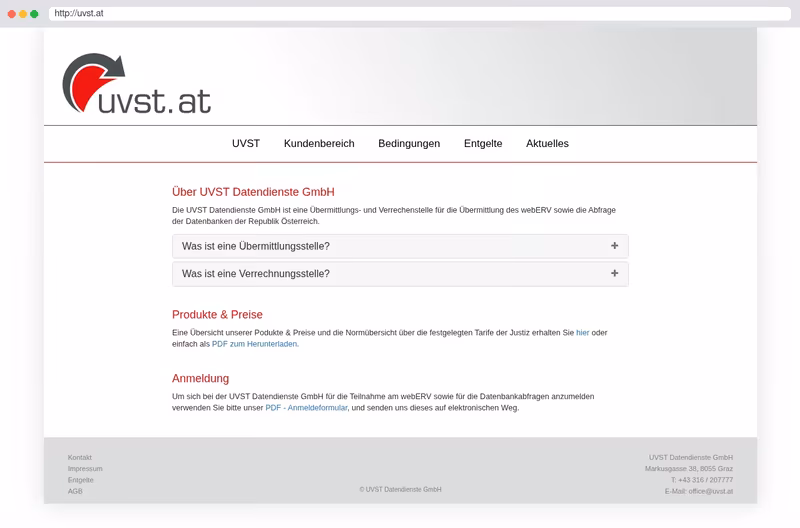Open the Kundenbereich menu item

319,143
